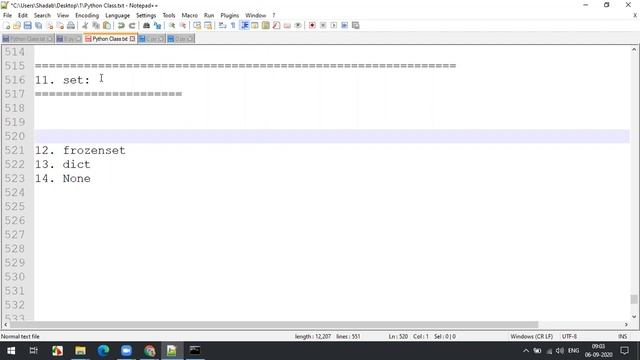Click Save Recorded Macro icon

tap(356, 25)
